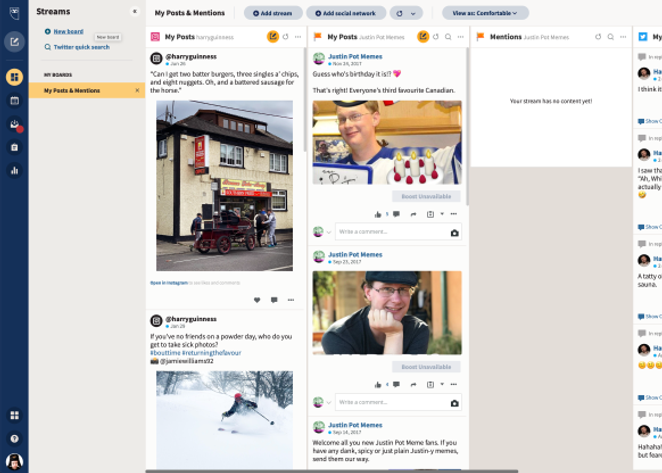Collapse the Streams panel
Image resolution: width=662 pixels, height=473 pixels.
click(x=135, y=11)
